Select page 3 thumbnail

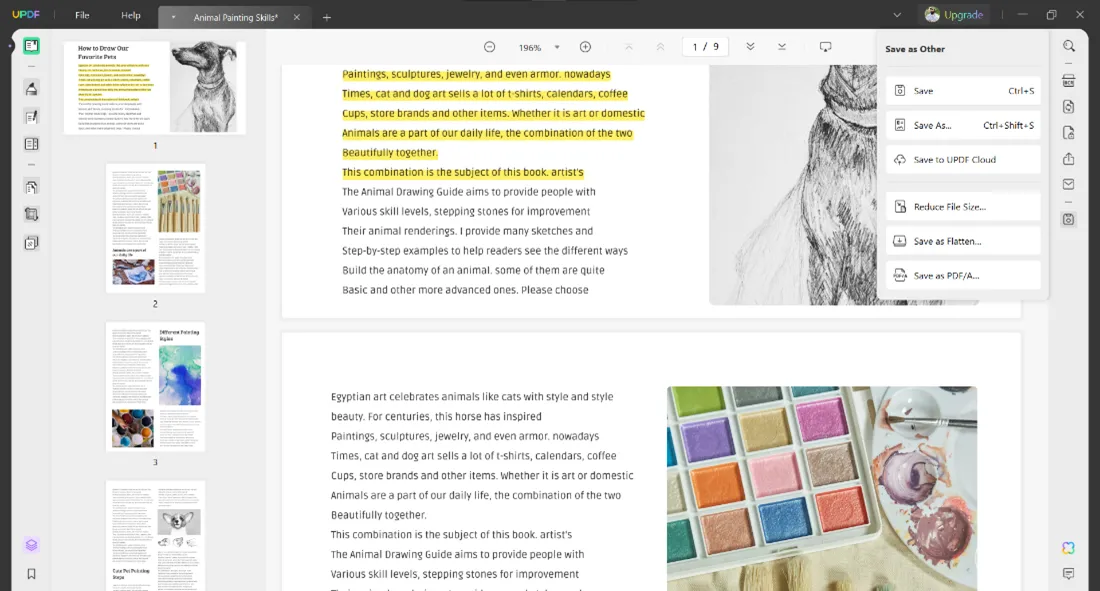(x=155, y=386)
